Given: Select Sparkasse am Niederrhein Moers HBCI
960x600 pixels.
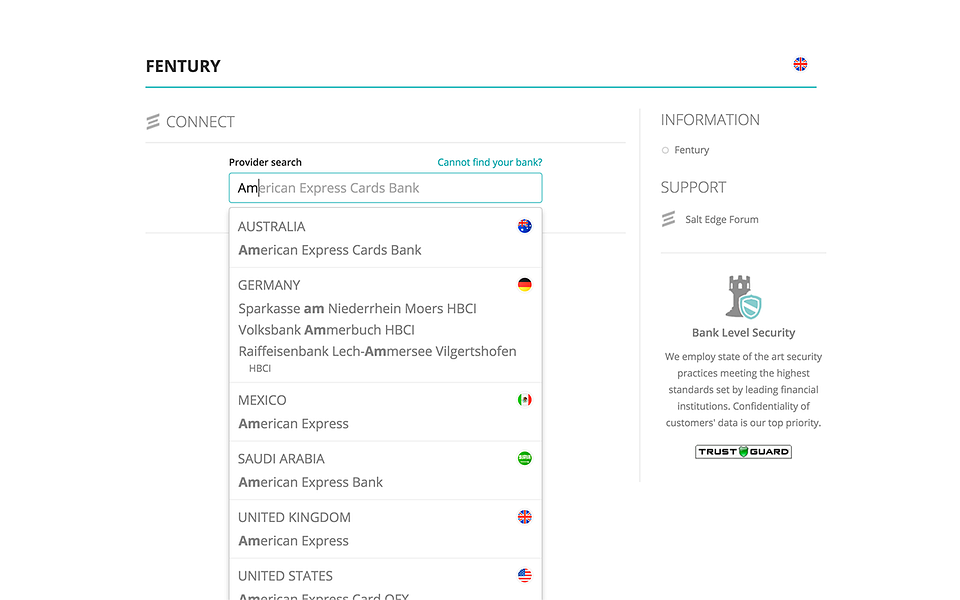Looking at the screenshot, I should [357, 309].
